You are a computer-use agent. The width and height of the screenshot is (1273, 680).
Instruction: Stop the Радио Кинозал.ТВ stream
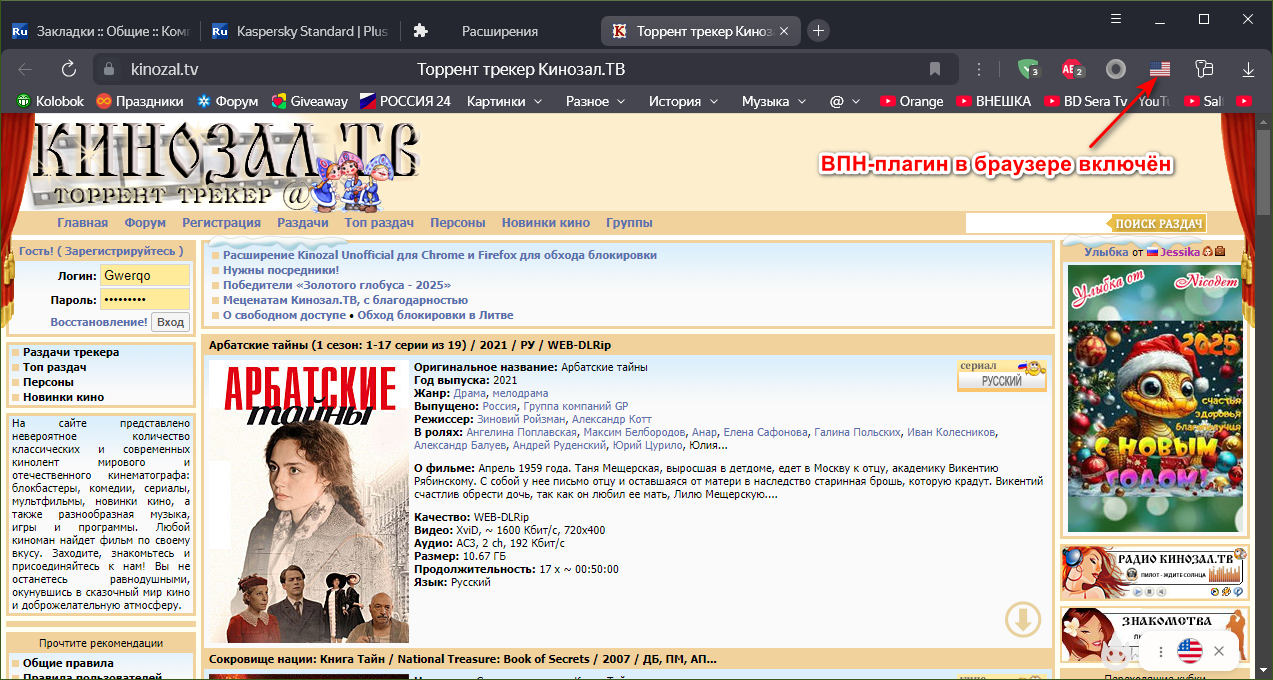(x=1149, y=591)
